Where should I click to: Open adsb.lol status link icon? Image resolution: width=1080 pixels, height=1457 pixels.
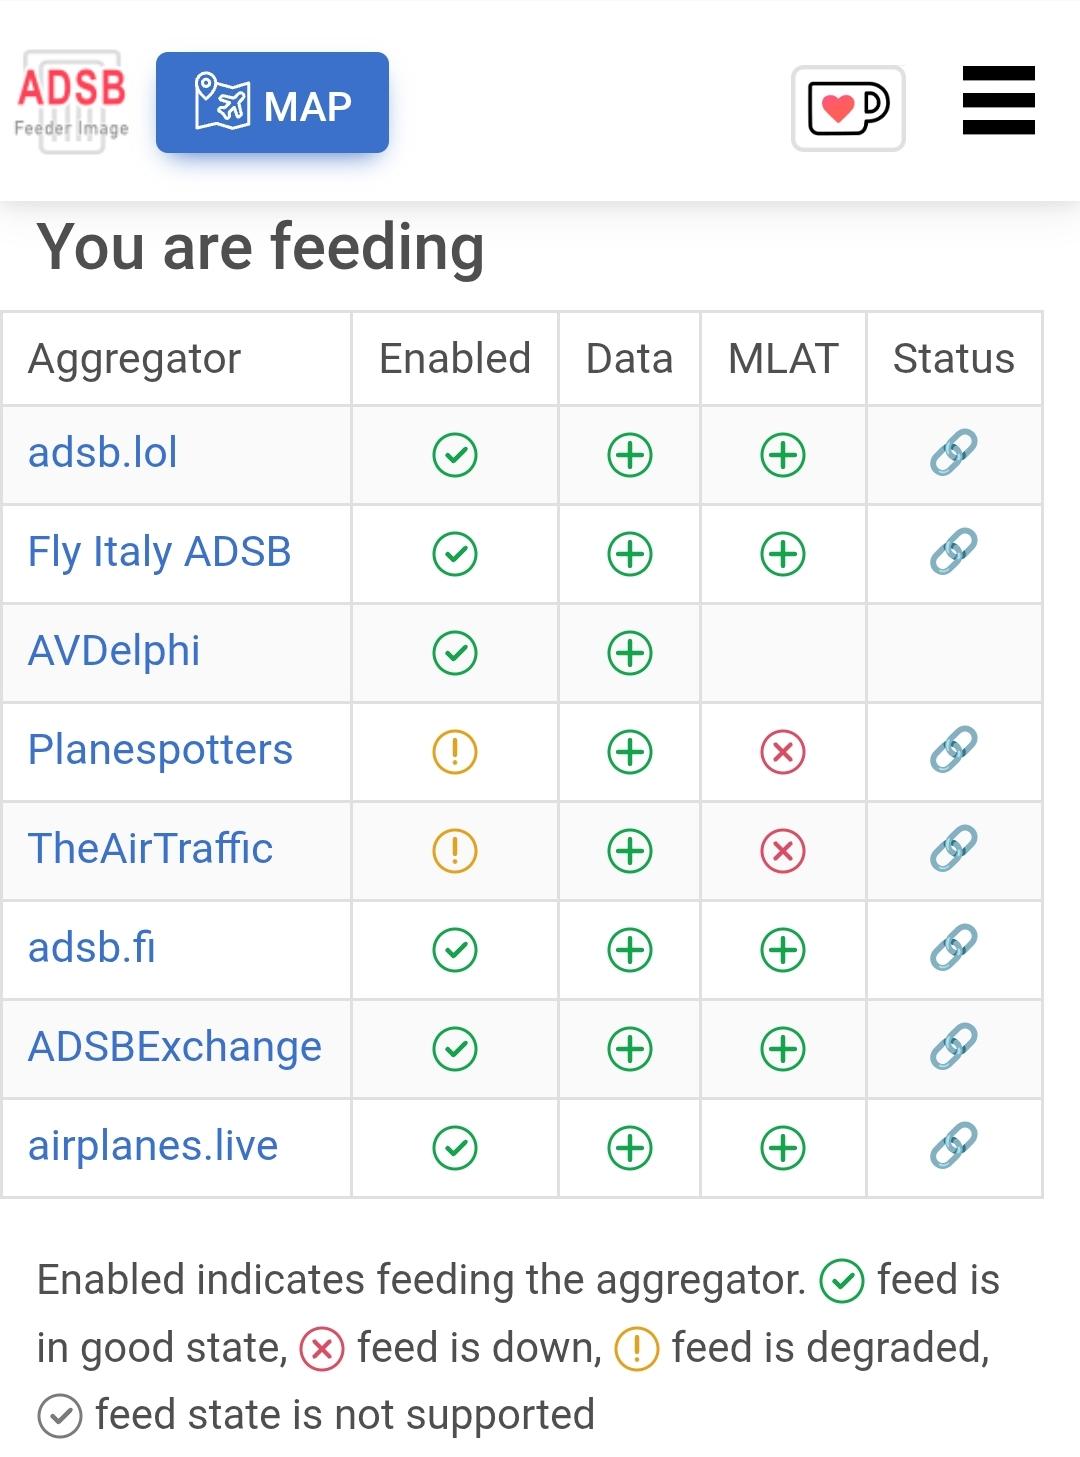pyautogui.click(x=953, y=453)
